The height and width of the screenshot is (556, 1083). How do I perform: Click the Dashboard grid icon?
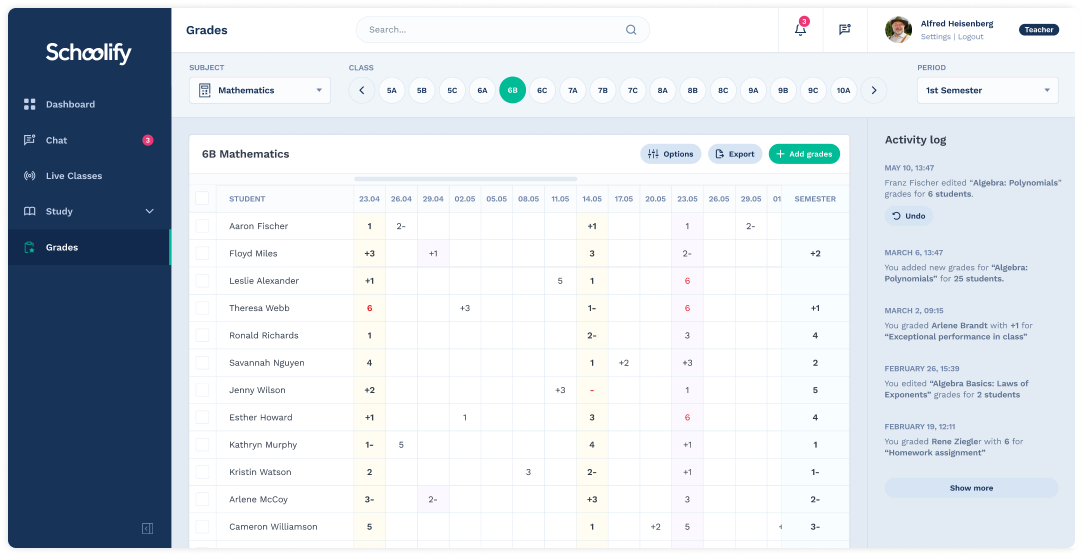coord(30,104)
